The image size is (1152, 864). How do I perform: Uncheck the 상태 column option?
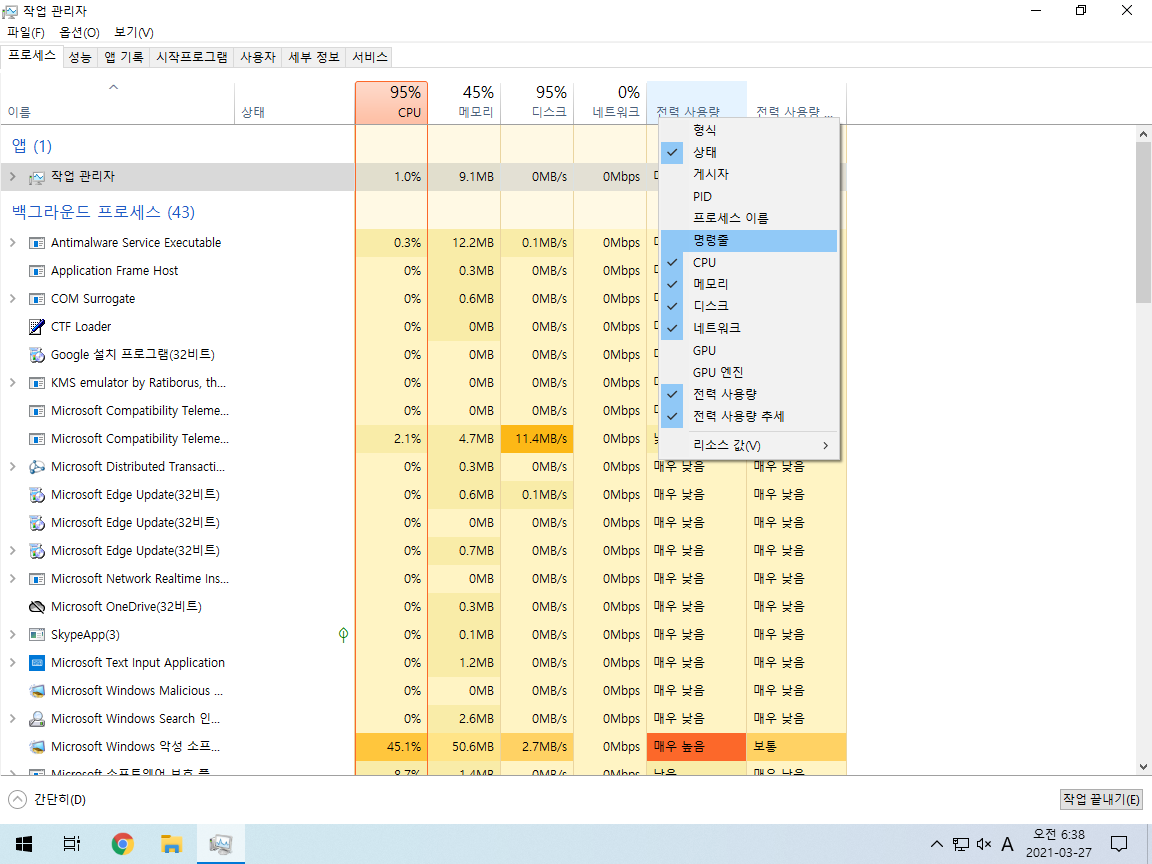pos(749,152)
